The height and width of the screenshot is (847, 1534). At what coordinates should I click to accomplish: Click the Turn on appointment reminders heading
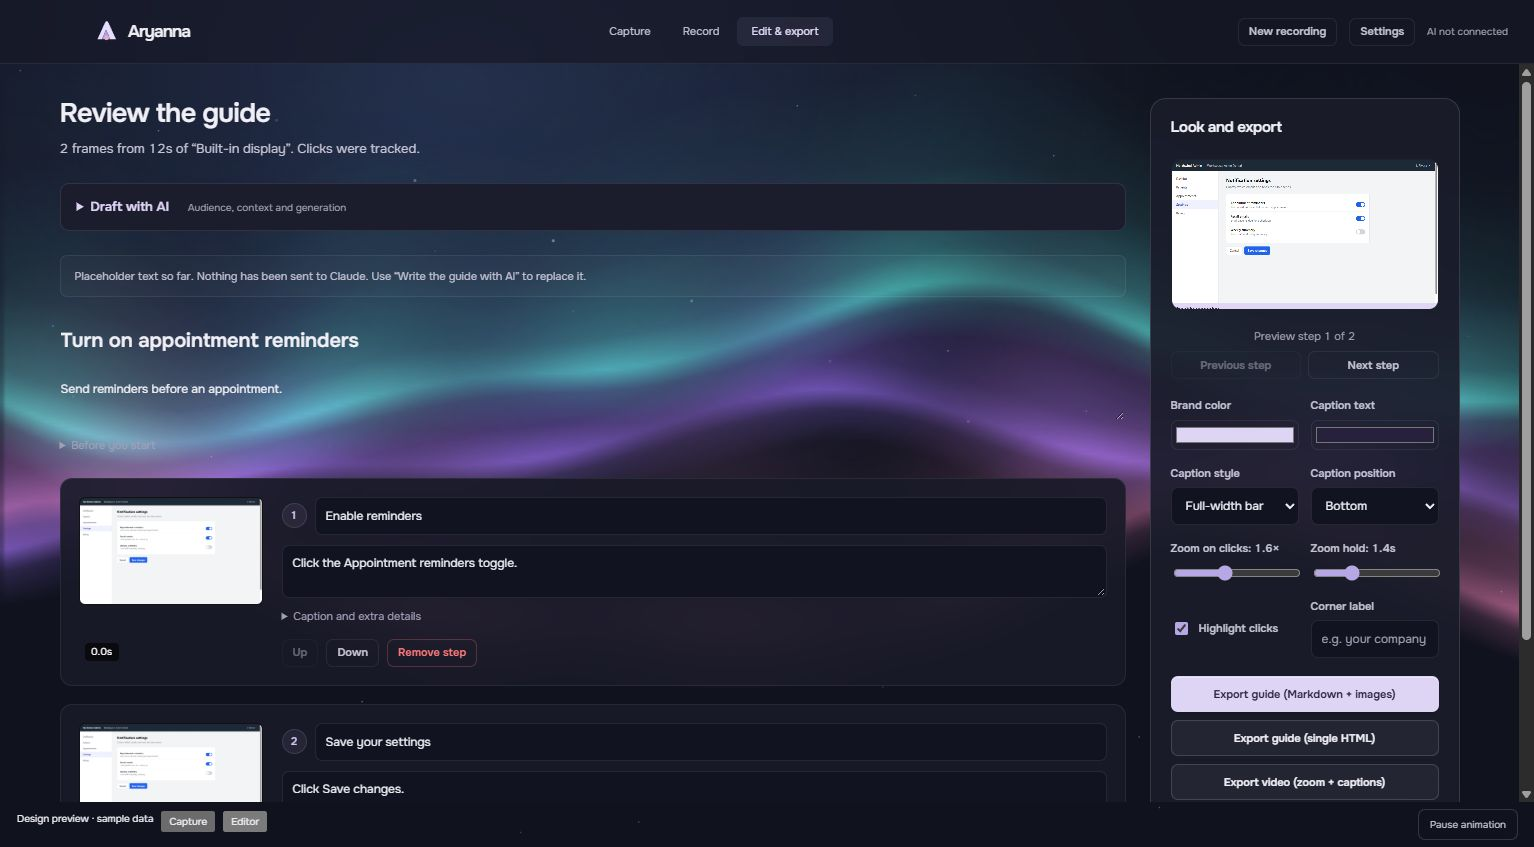tap(210, 340)
